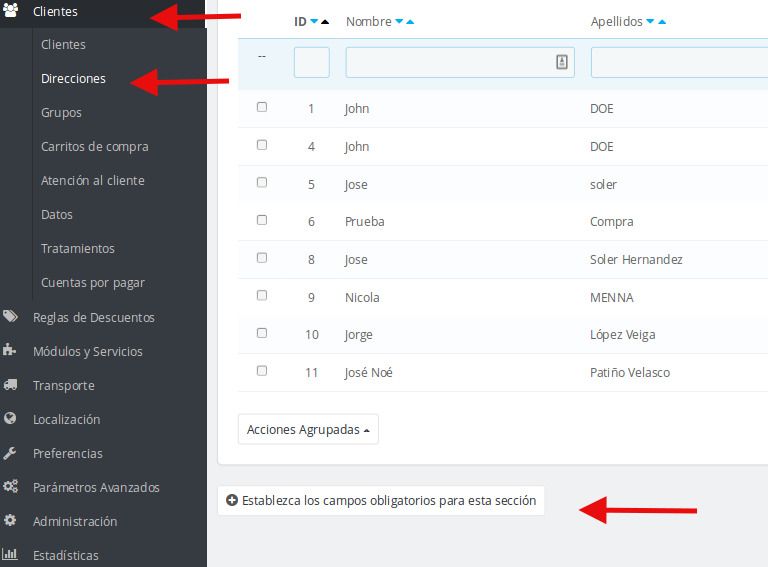The height and width of the screenshot is (567, 768).
Task: Open the Tratamientos submenu item
Action: [x=78, y=248]
